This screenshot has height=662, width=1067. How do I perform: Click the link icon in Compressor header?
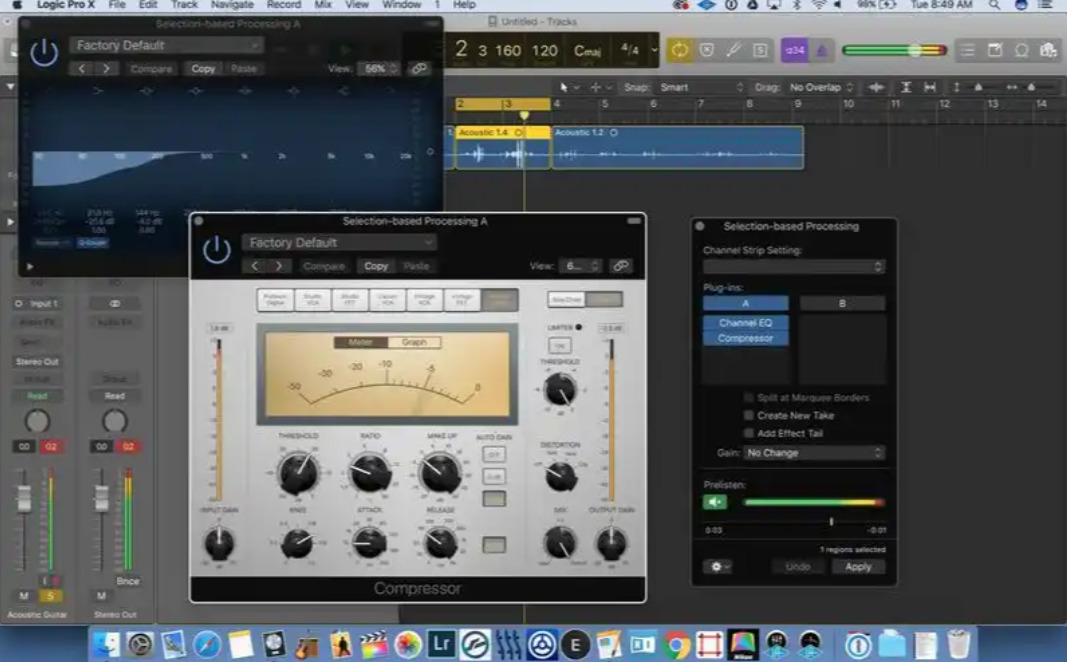click(x=621, y=266)
